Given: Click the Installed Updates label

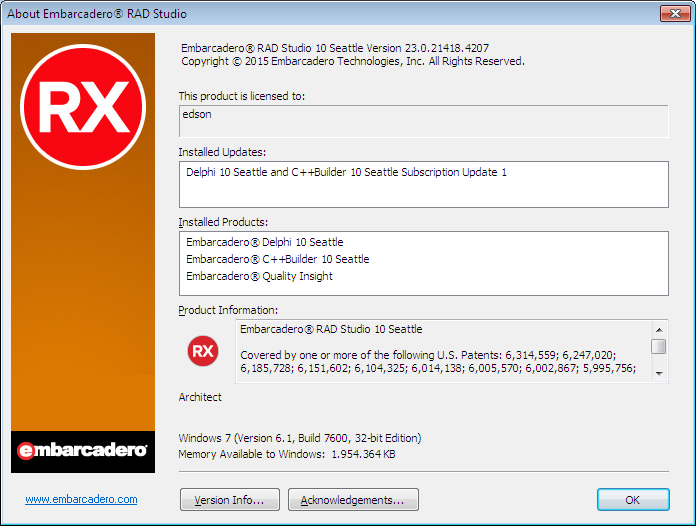Looking at the screenshot, I should [x=222, y=152].
